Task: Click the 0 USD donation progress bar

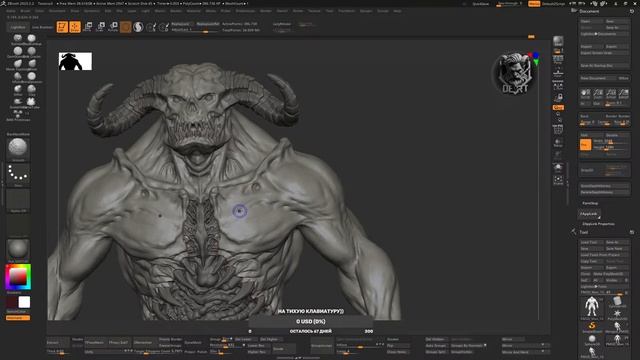Action: (x=311, y=322)
